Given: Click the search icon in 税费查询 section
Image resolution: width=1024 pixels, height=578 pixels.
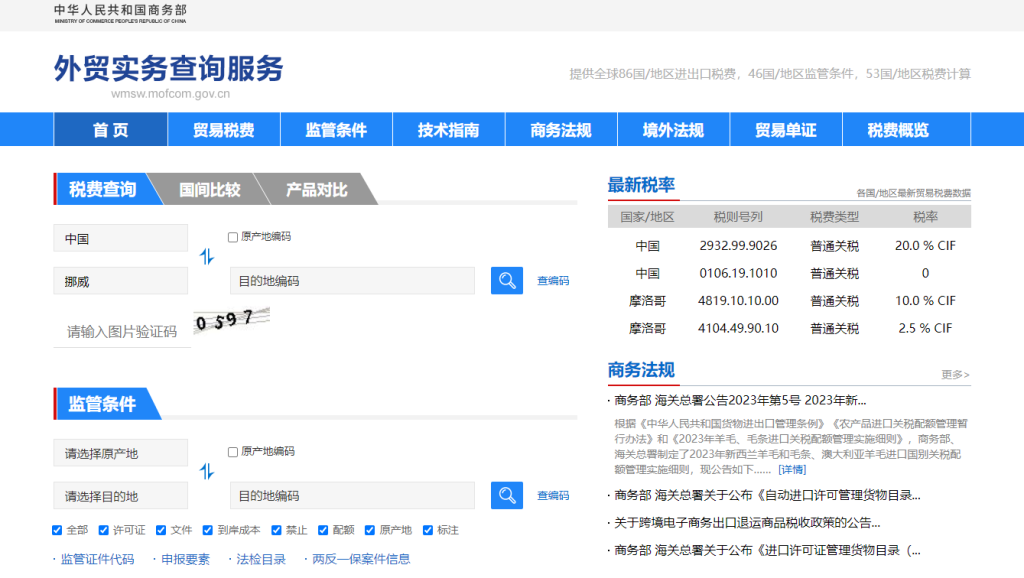Looking at the screenshot, I should point(507,281).
